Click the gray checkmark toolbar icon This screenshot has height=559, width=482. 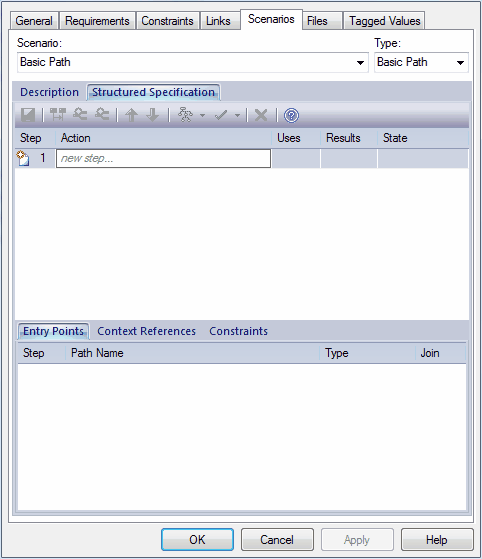pos(221,115)
